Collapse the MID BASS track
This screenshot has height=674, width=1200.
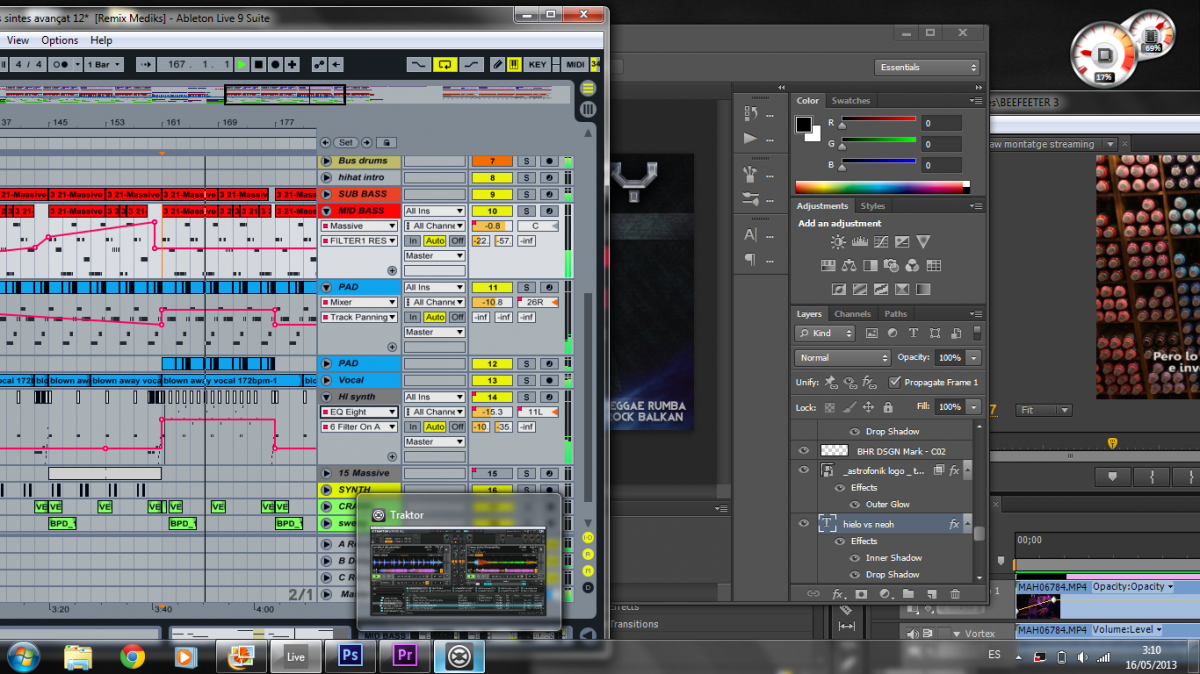tap(326, 211)
